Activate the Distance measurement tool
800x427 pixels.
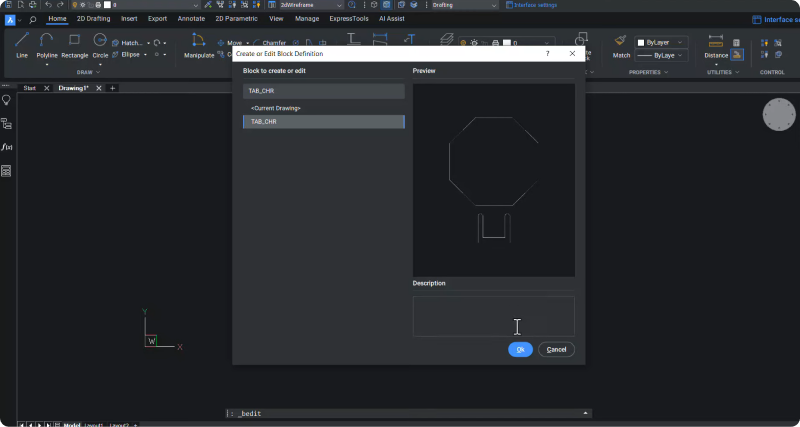(716, 45)
